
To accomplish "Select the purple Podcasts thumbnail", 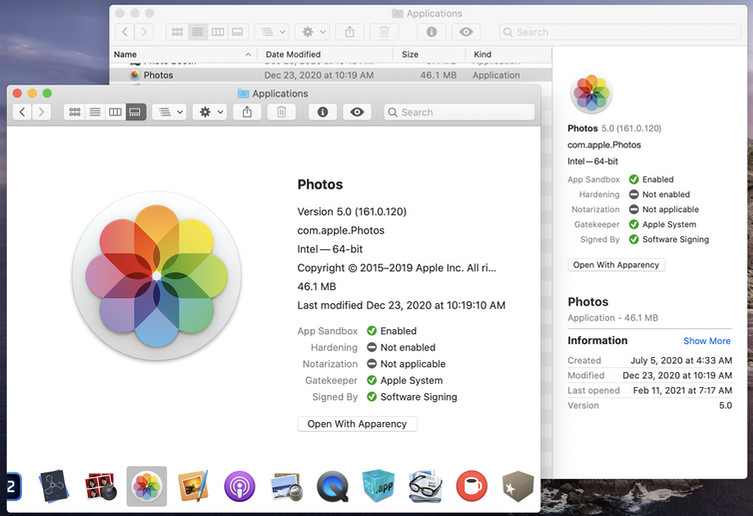I will (x=239, y=486).
